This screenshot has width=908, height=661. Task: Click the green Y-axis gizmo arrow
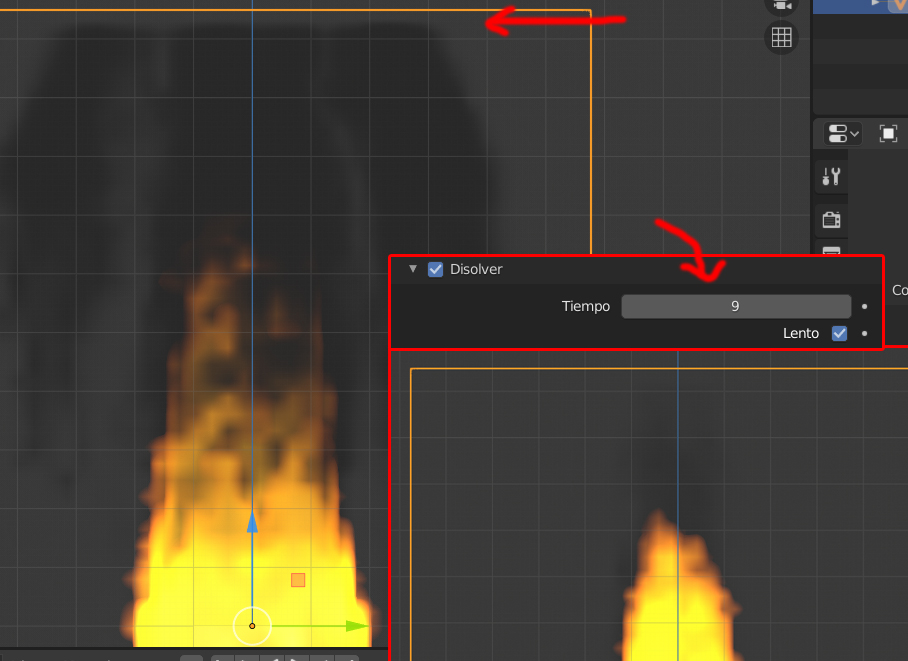pyautogui.click(x=356, y=626)
